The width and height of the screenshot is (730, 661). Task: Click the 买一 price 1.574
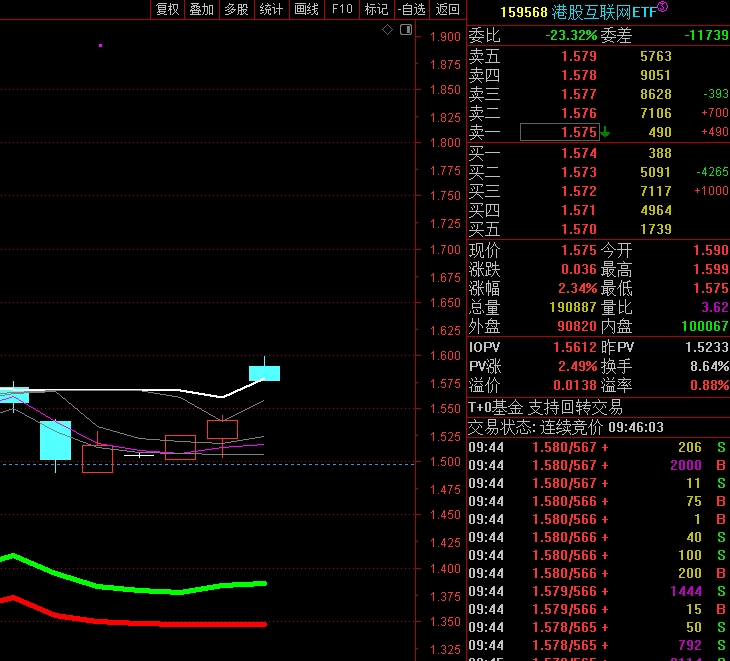[579, 154]
